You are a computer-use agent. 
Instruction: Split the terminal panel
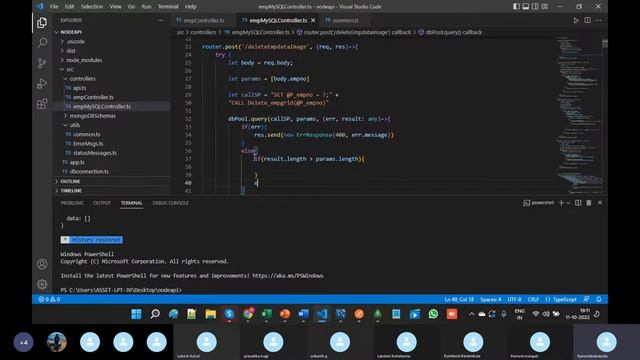click(578, 203)
